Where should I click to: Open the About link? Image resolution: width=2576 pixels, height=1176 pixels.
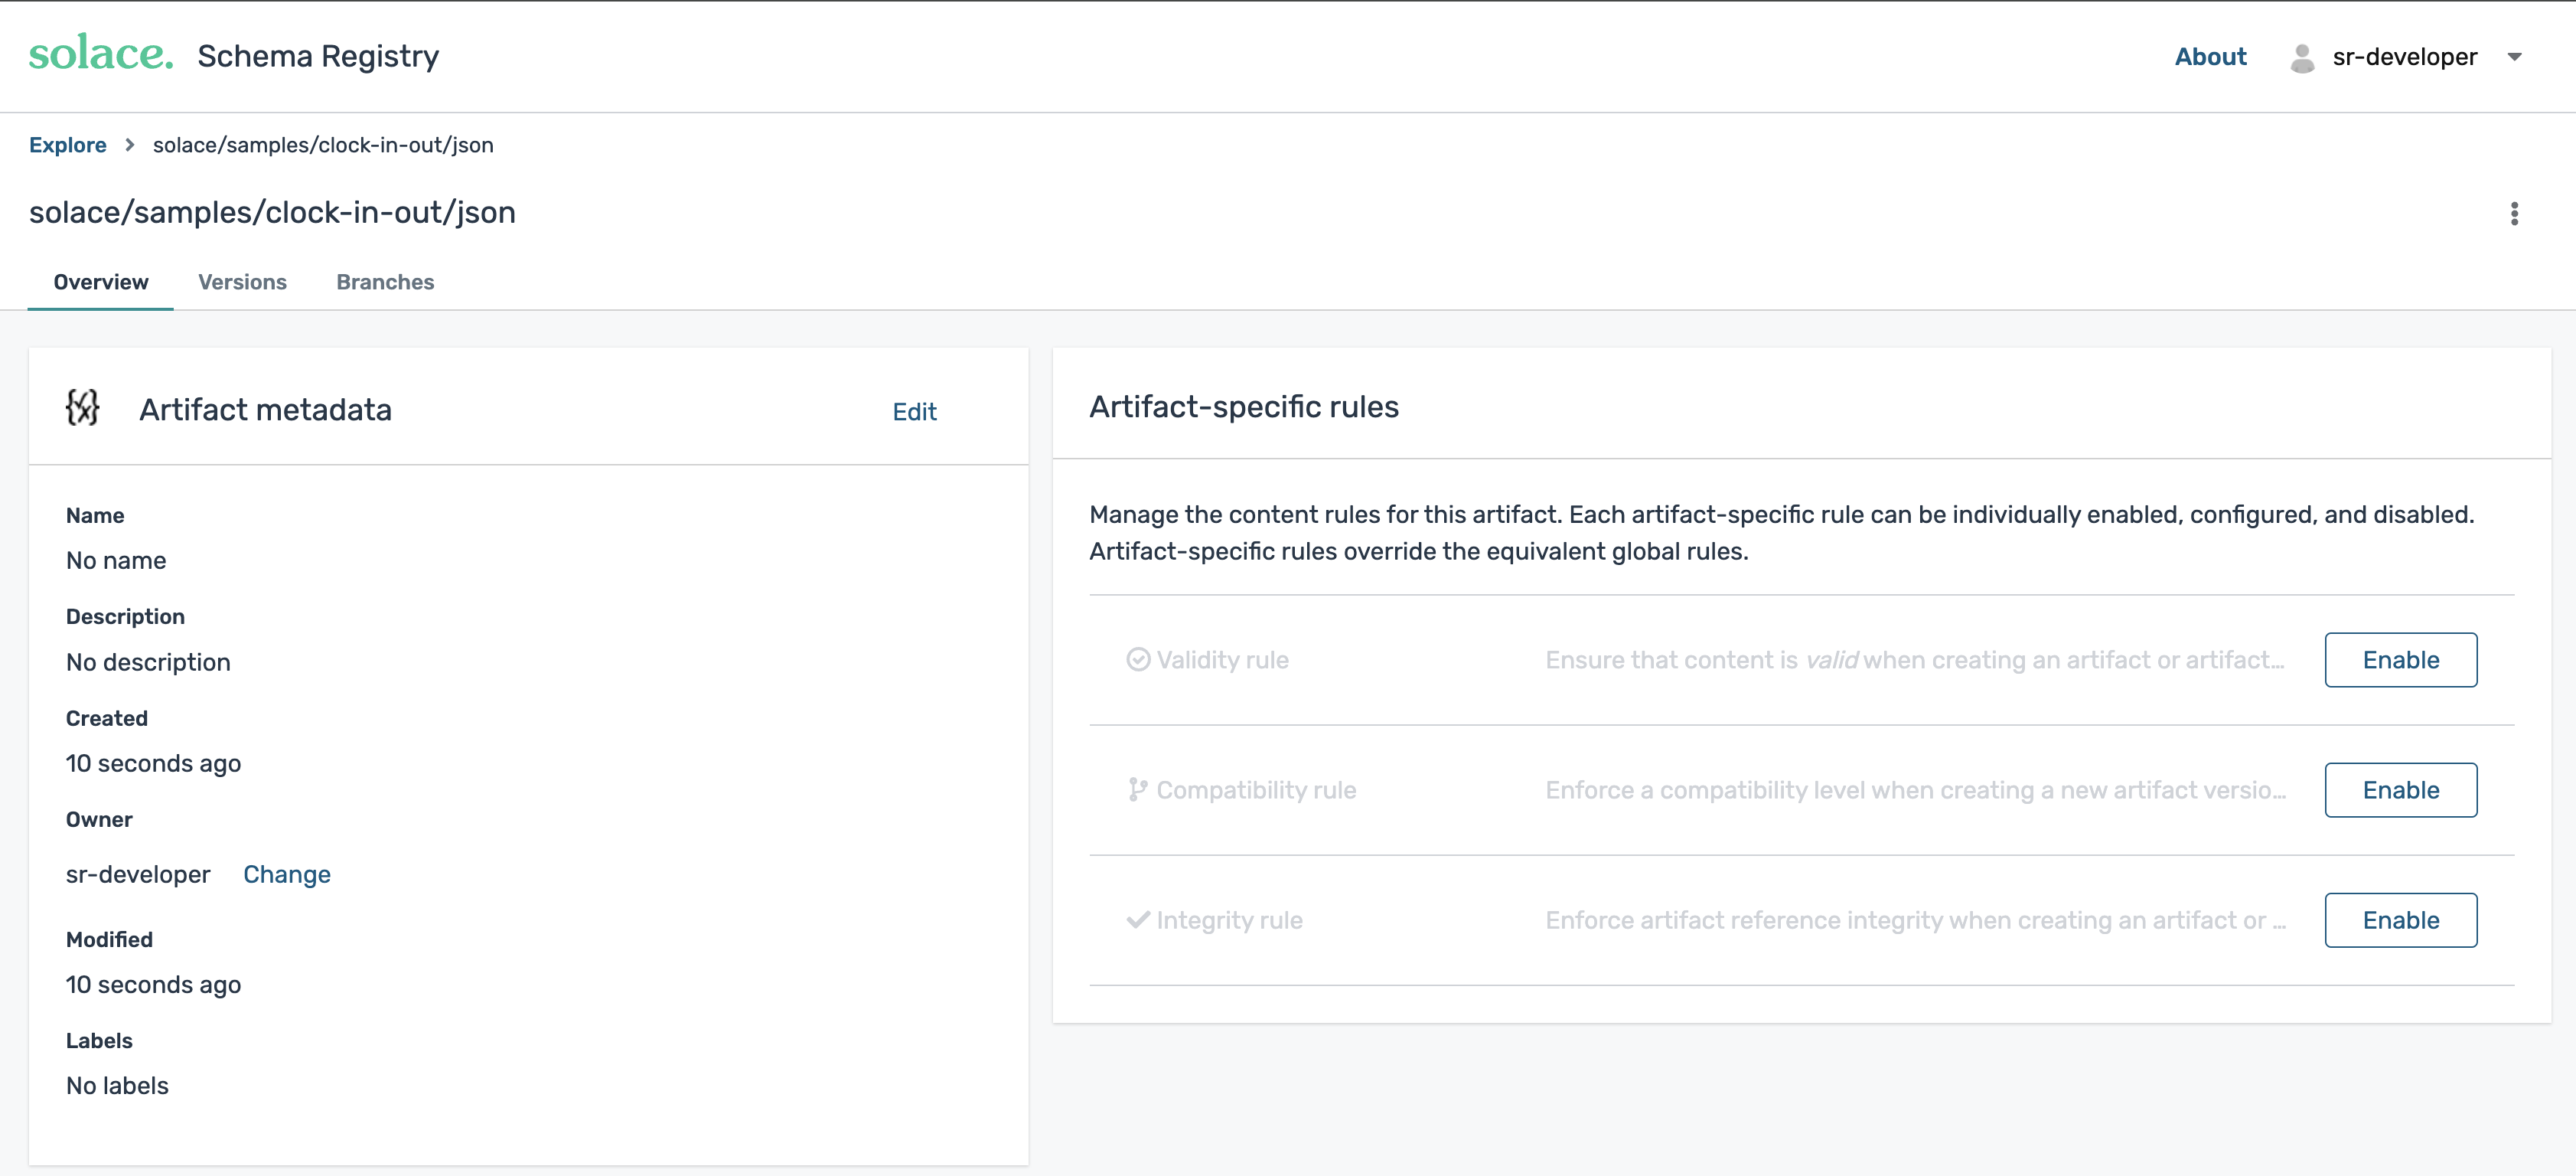2210,57
